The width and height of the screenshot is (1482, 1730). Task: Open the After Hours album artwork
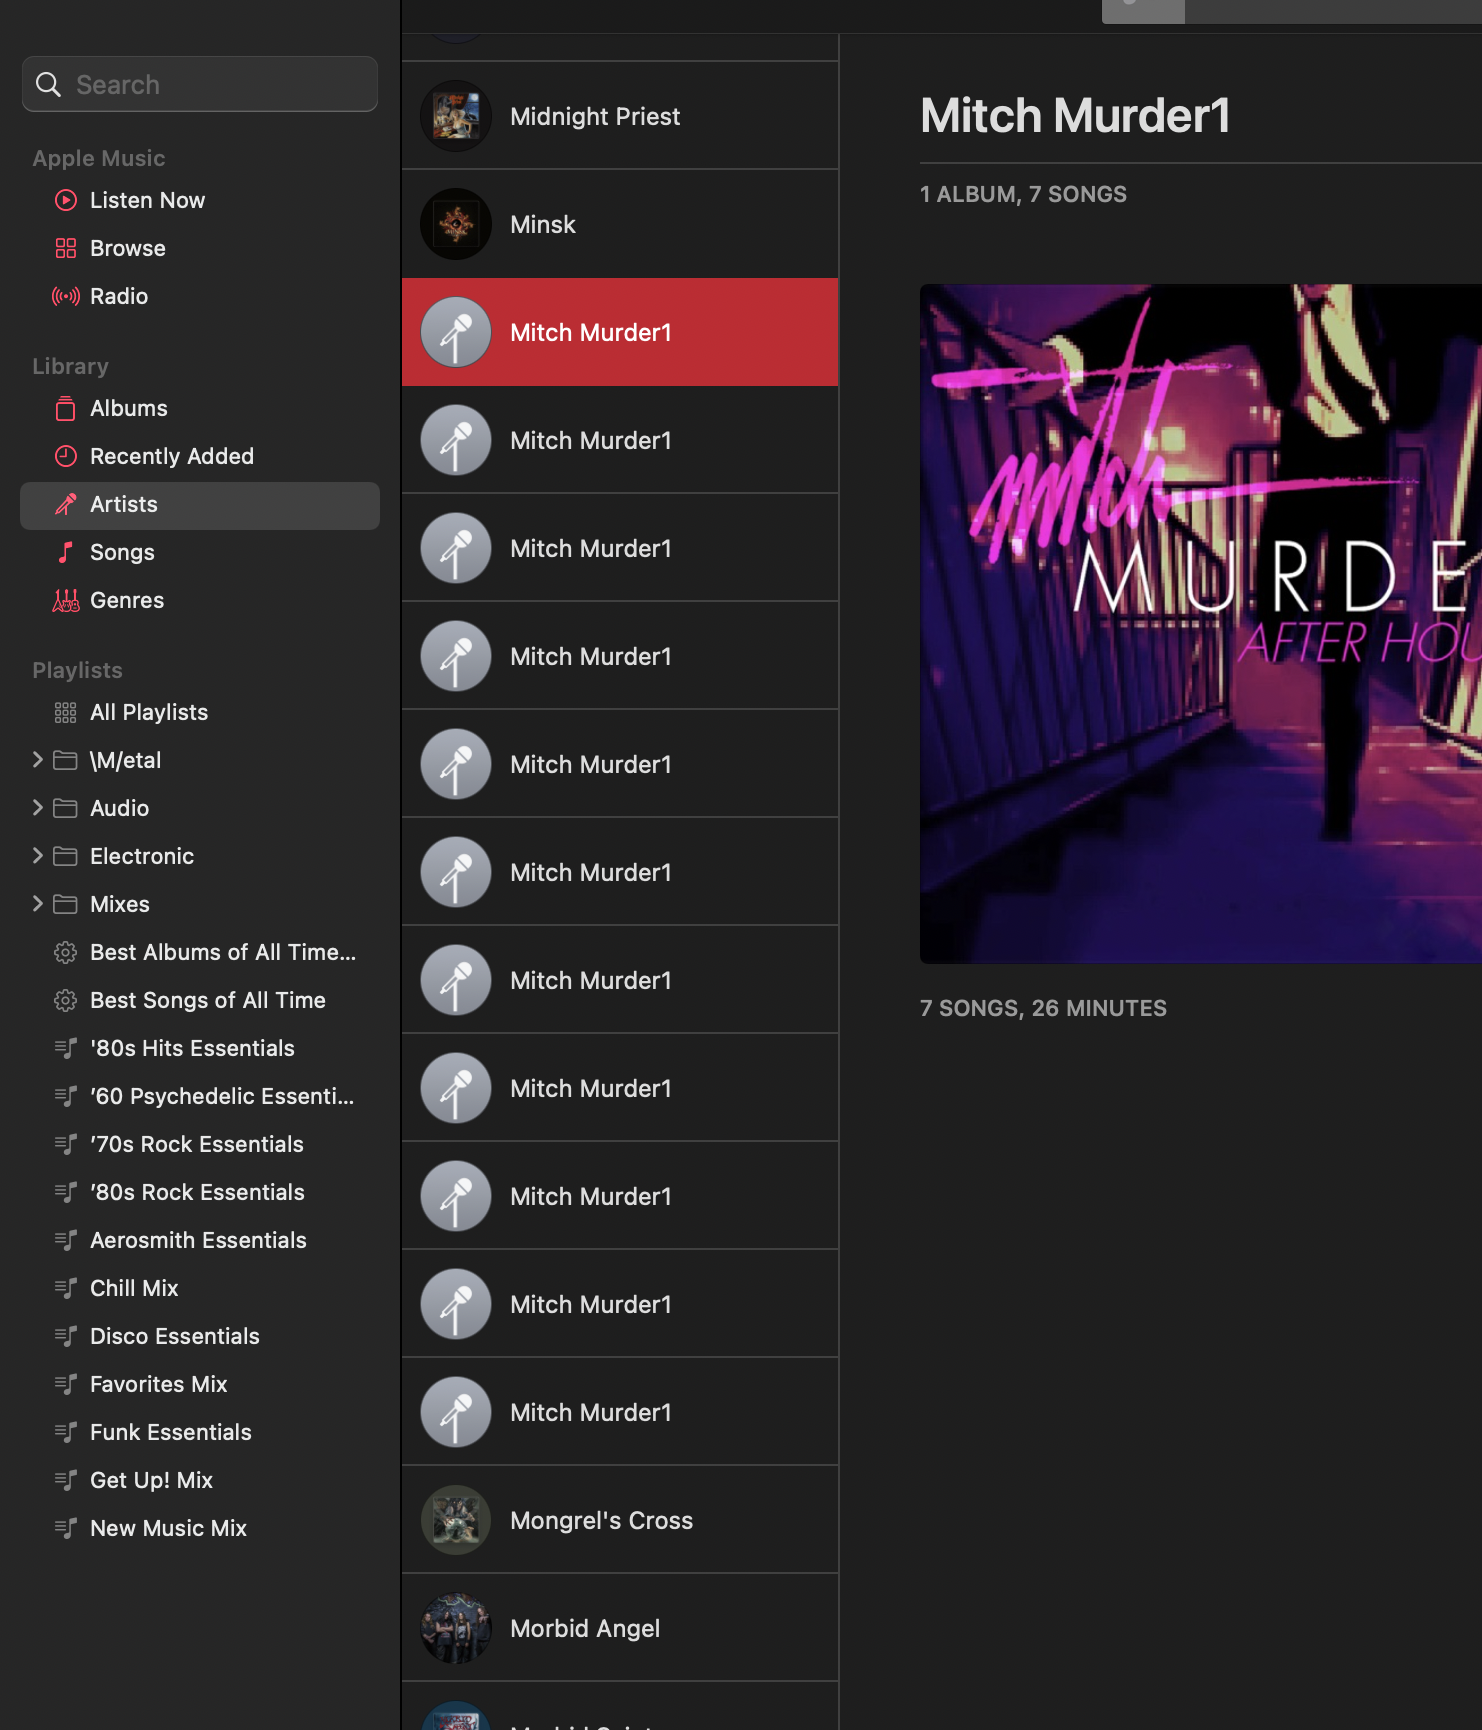1200,624
